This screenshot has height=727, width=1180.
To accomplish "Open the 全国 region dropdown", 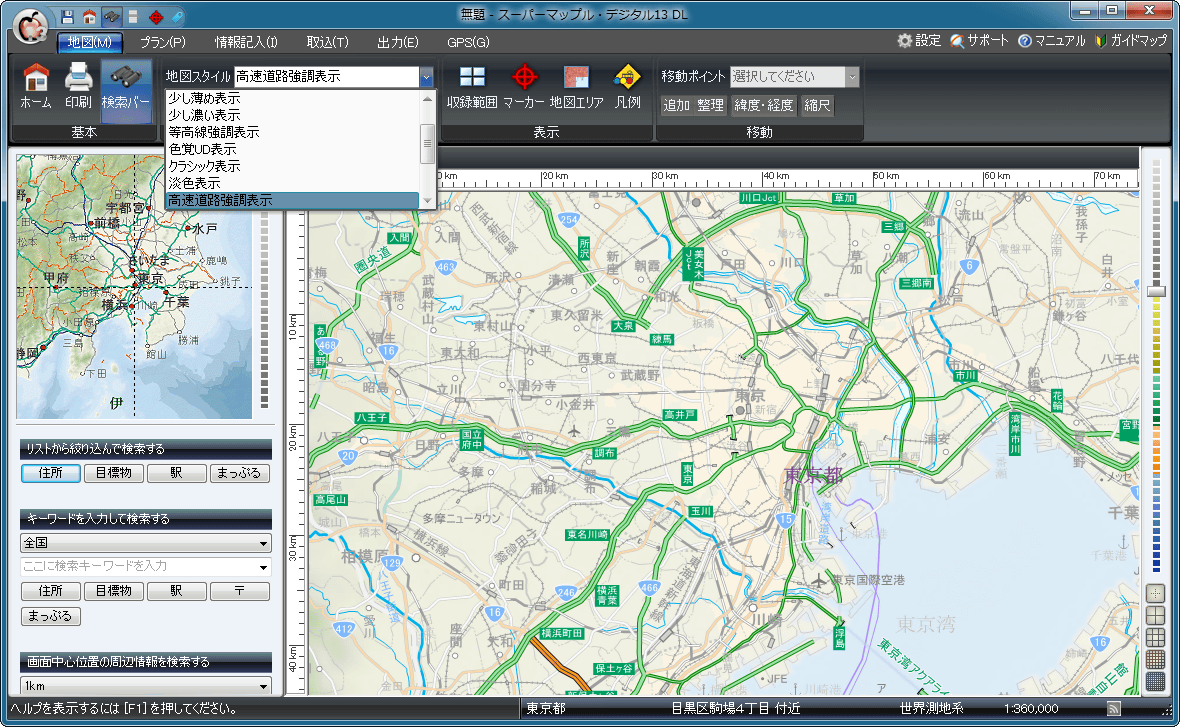I will coord(146,543).
